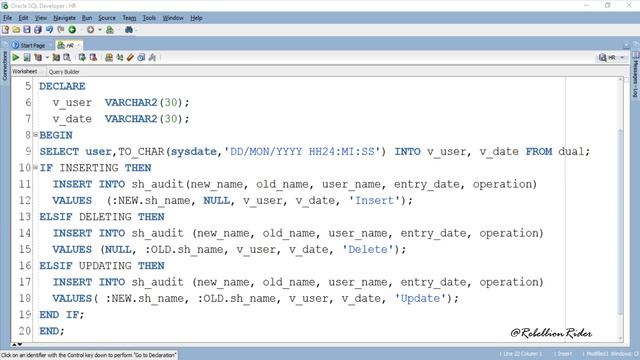Click the blue Undo arrow icon
Viewport: 640px width, 360px height.
(x=49, y=30)
